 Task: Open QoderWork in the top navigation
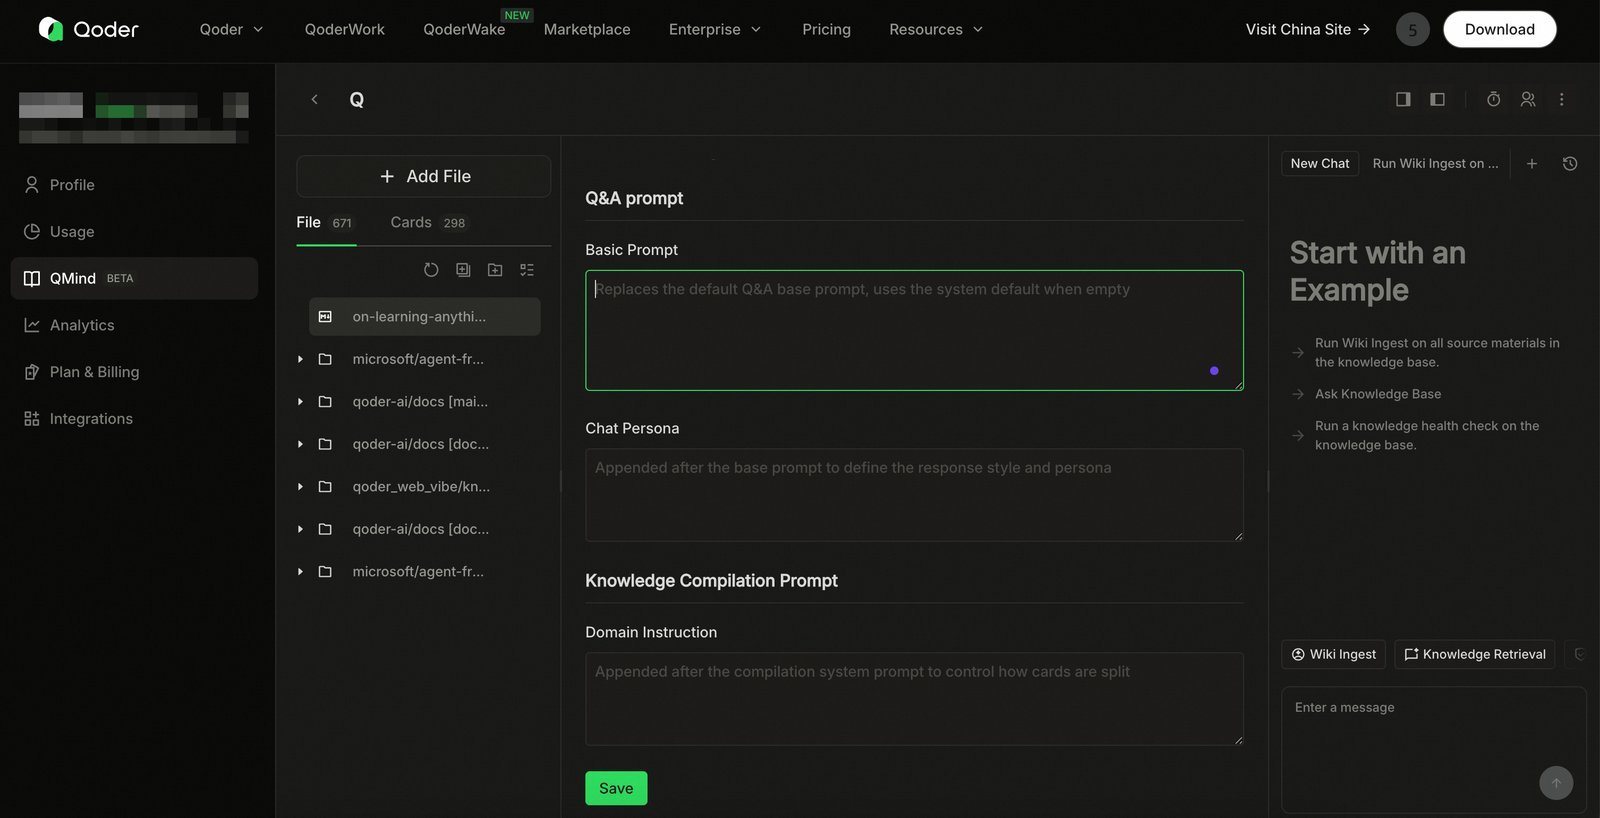(345, 29)
